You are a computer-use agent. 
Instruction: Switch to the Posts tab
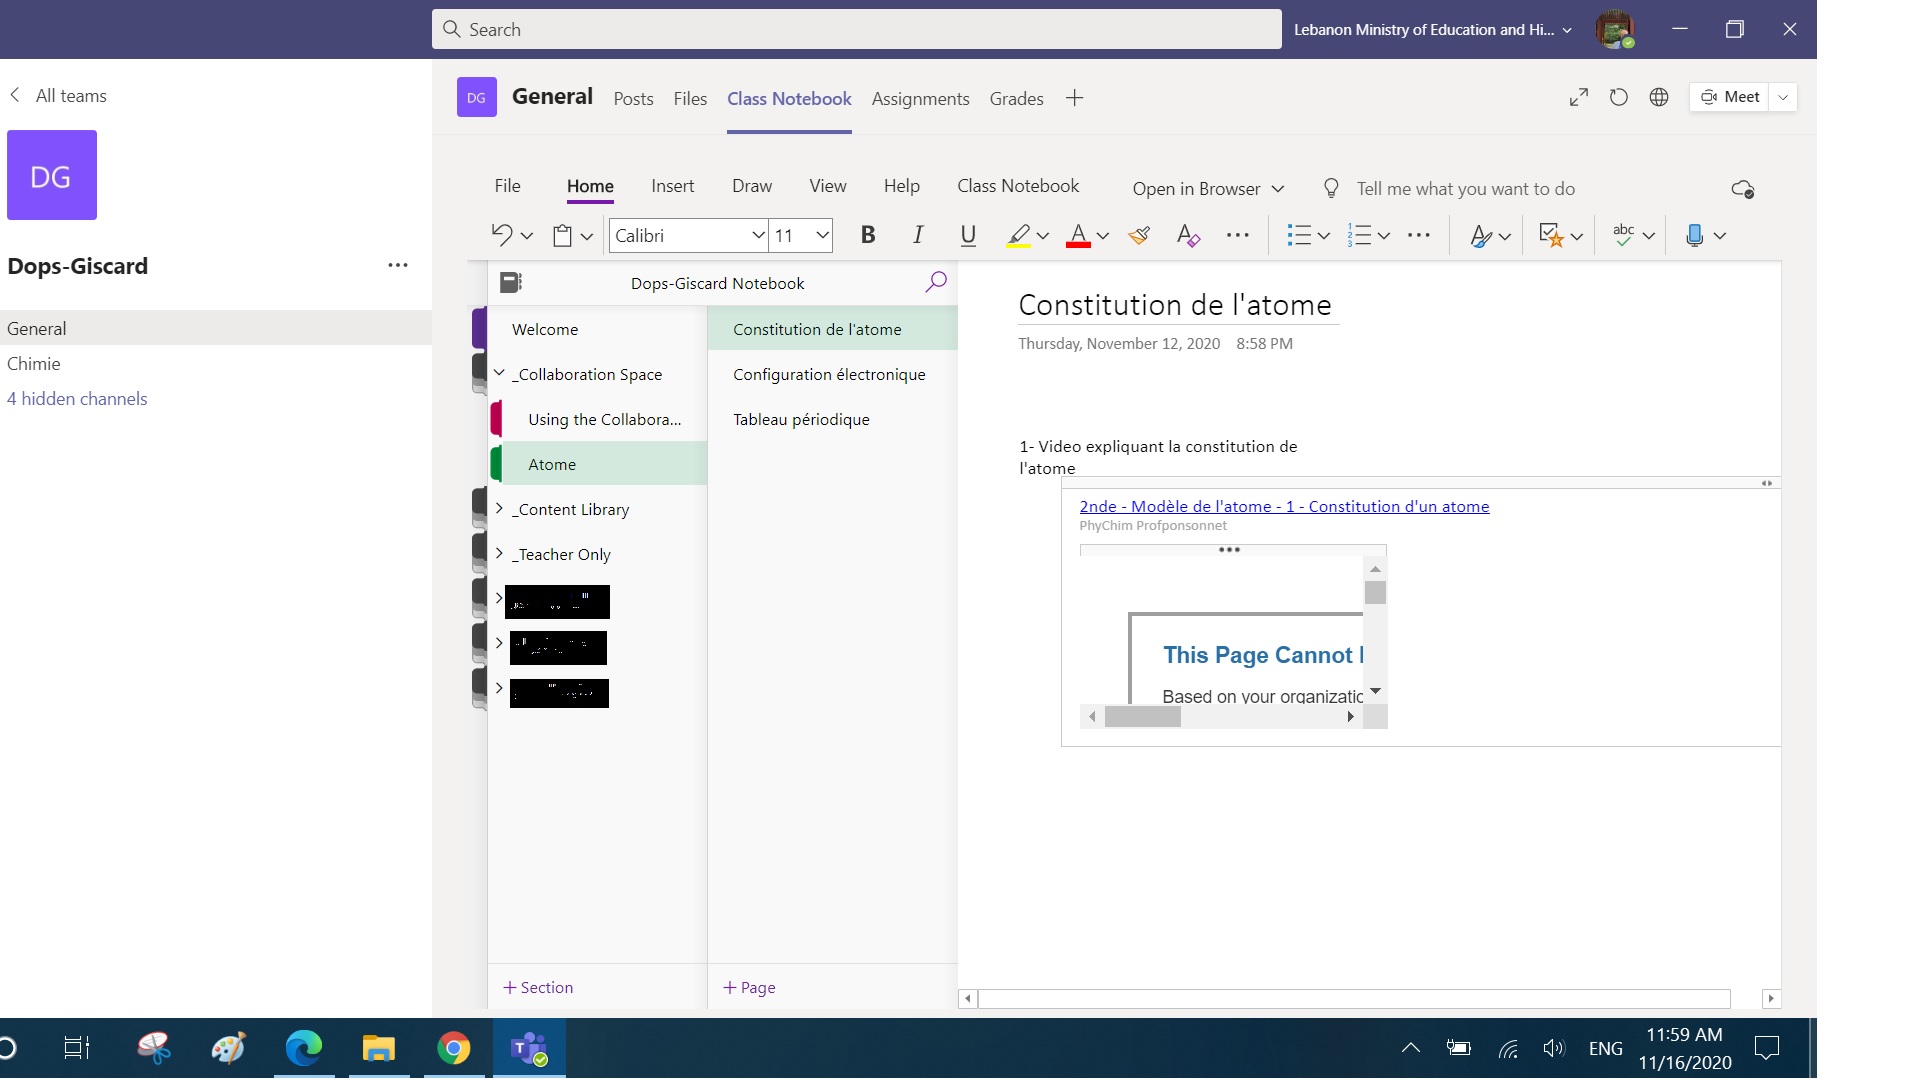[633, 99]
